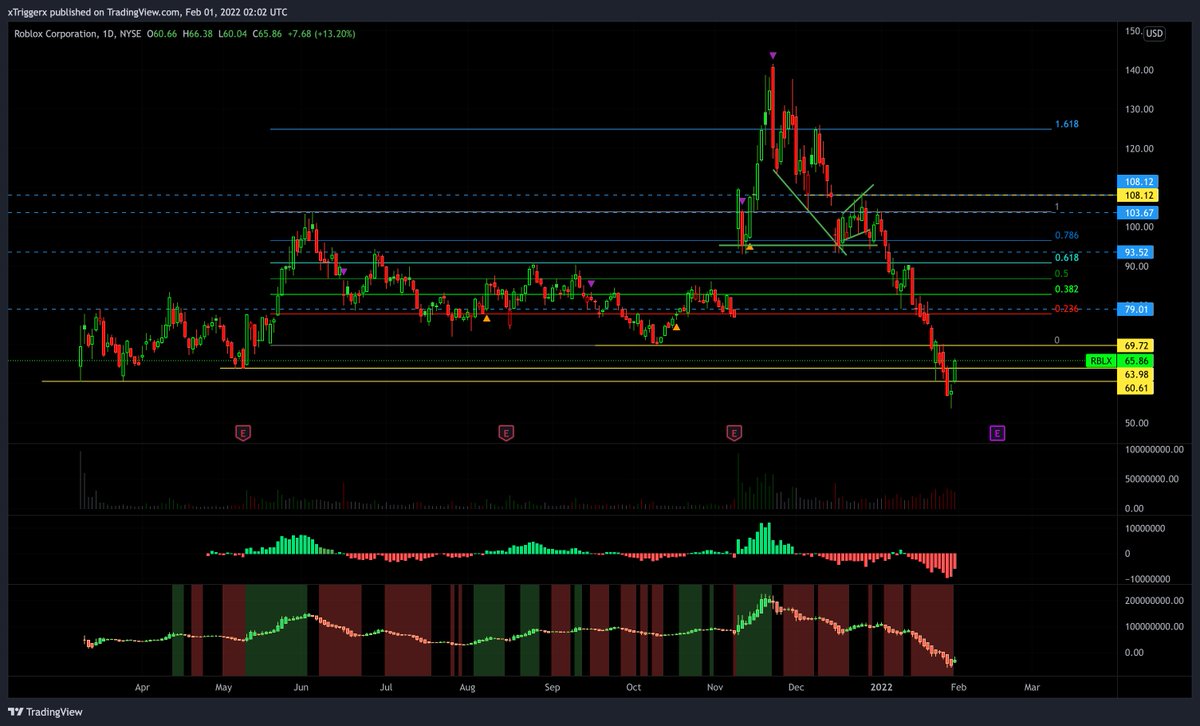Select orange triangle under November low
This screenshot has height=726, width=1200.
(x=749, y=247)
